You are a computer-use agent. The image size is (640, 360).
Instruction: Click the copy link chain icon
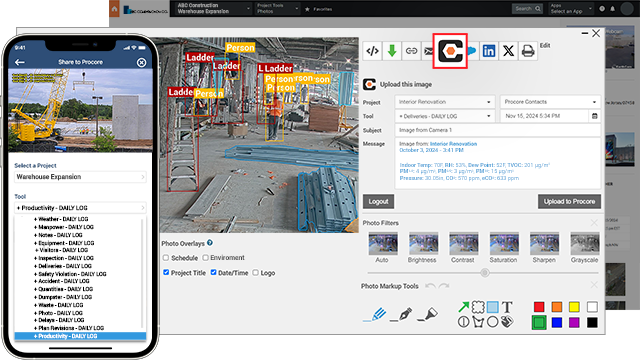pos(411,51)
